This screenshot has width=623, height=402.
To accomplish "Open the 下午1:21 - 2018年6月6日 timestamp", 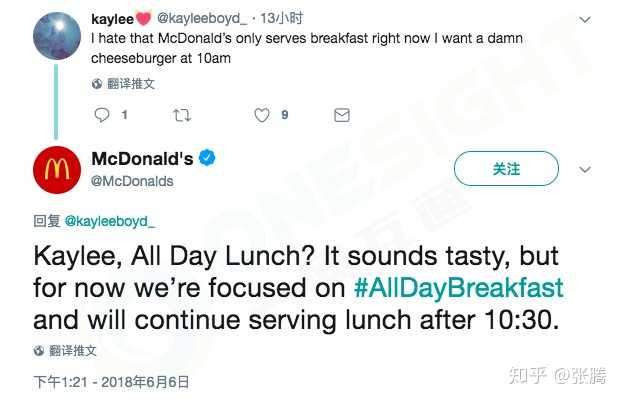I will tap(111, 381).
